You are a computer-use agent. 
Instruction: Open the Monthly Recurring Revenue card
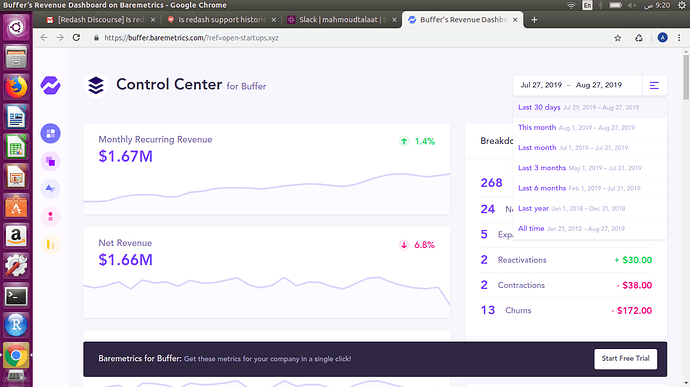click(x=267, y=169)
